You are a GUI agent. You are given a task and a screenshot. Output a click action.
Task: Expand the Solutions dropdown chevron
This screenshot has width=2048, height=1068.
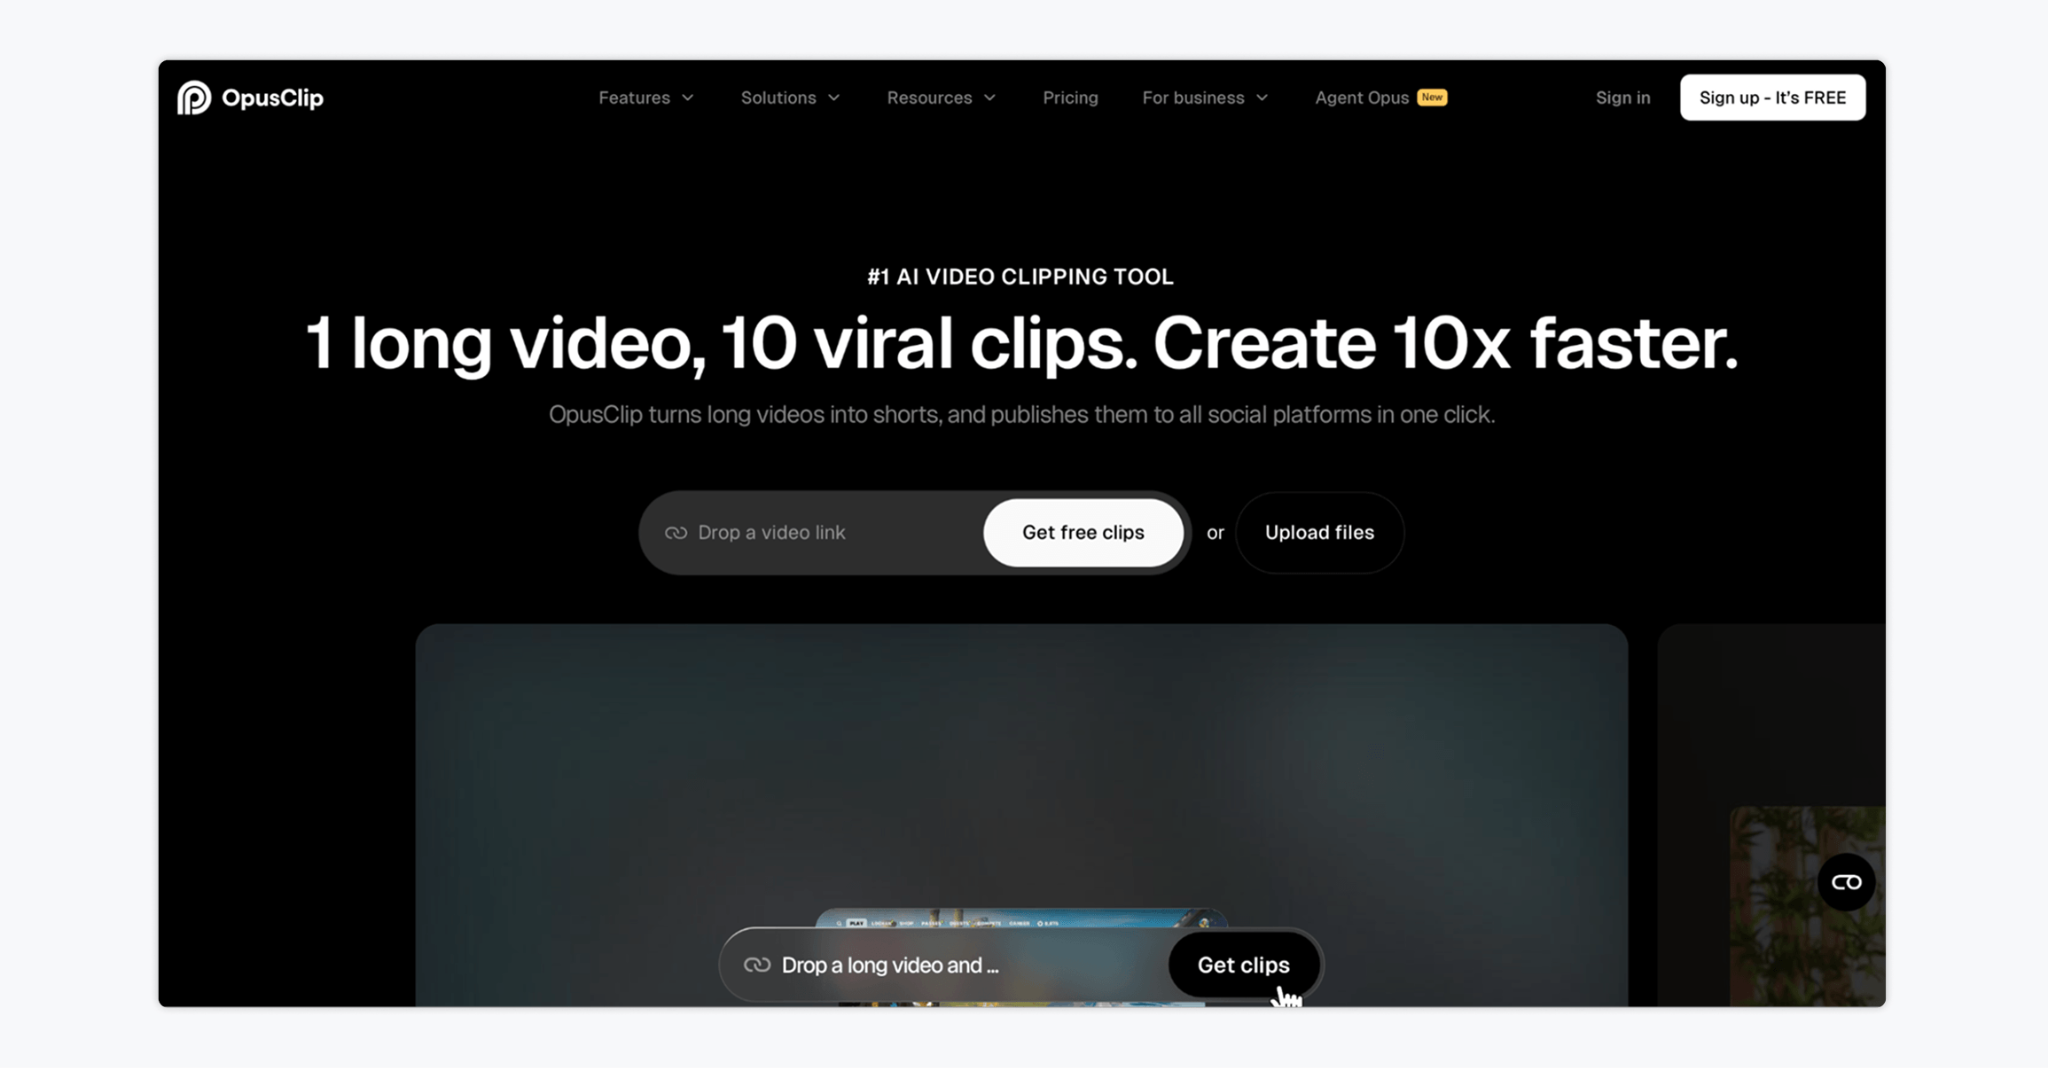pos(834,98)
